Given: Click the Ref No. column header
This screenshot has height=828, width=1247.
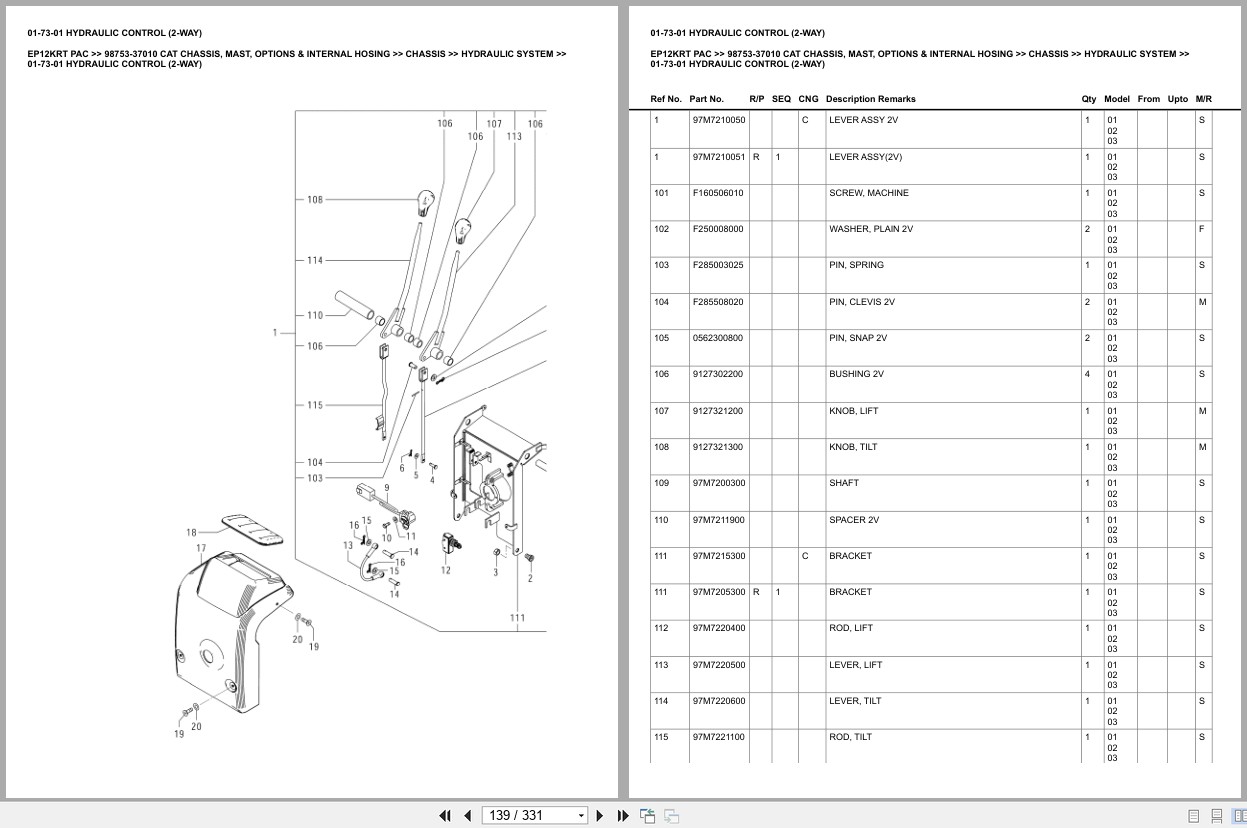Looking at the screenshot, I should 666,99.
